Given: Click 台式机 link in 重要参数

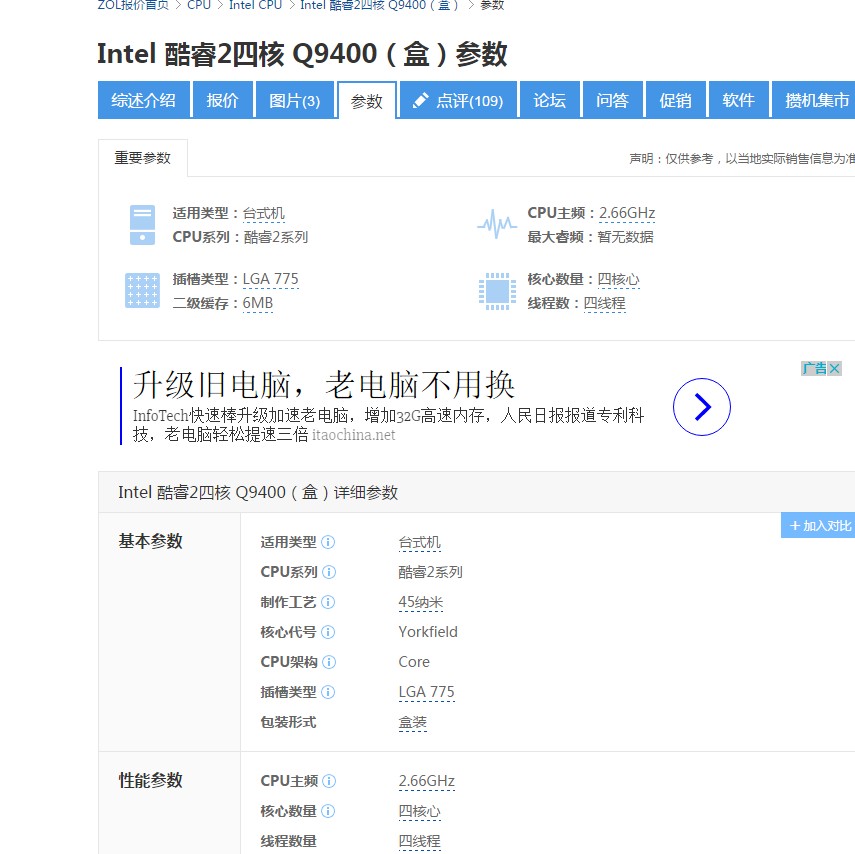Looking at the screenshot, I should [263, 213].
